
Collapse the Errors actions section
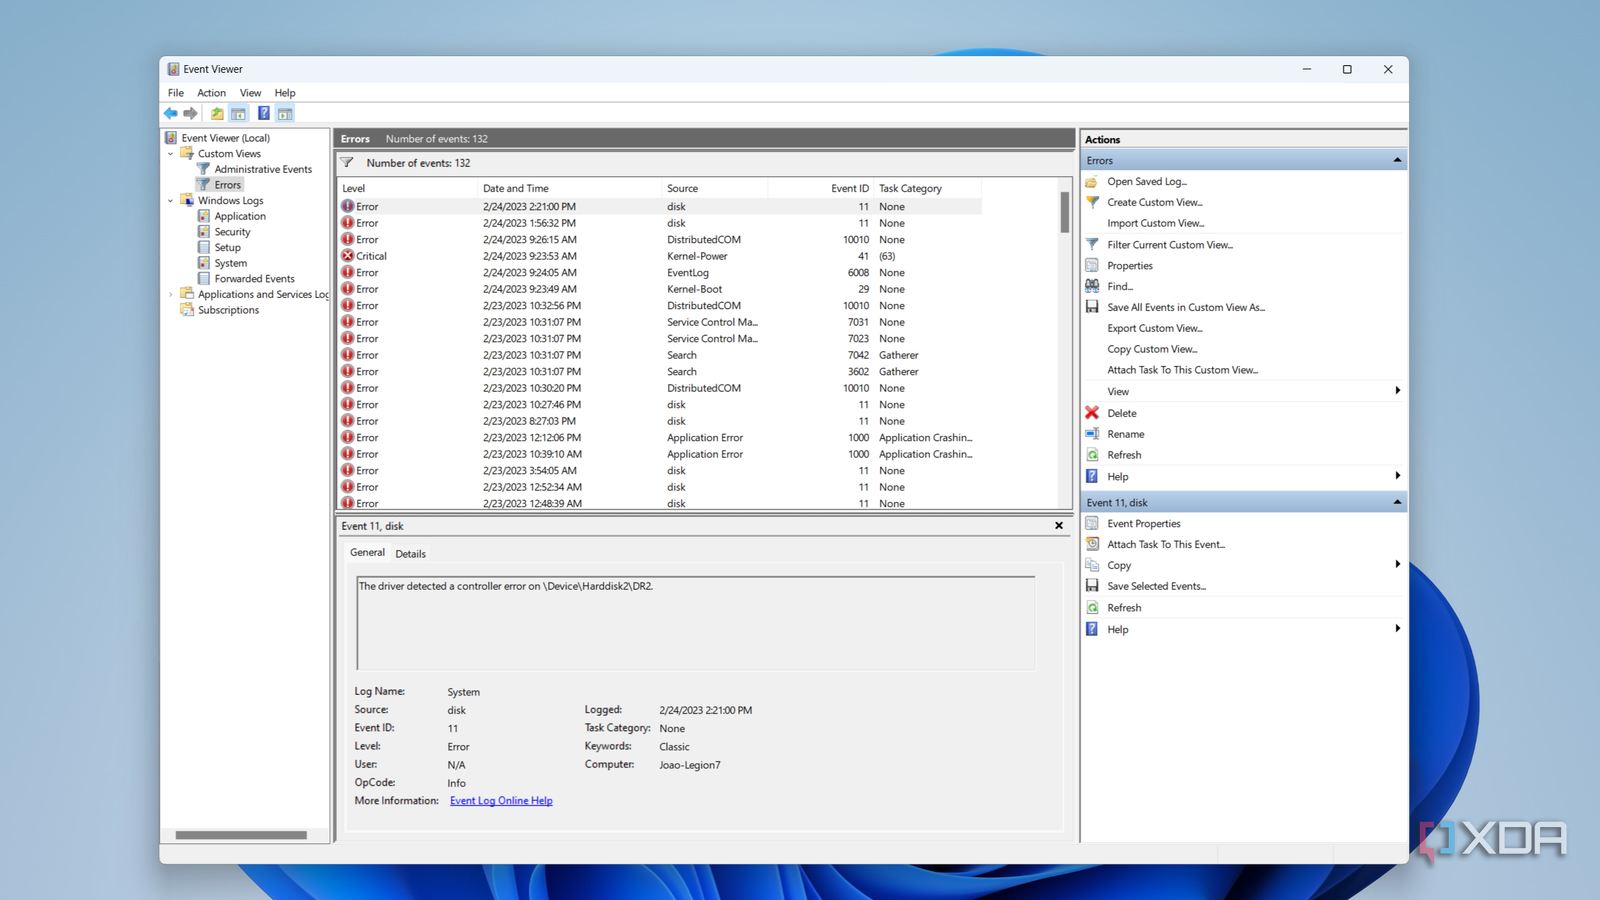pyautogui.click(x=1397, y=160)
